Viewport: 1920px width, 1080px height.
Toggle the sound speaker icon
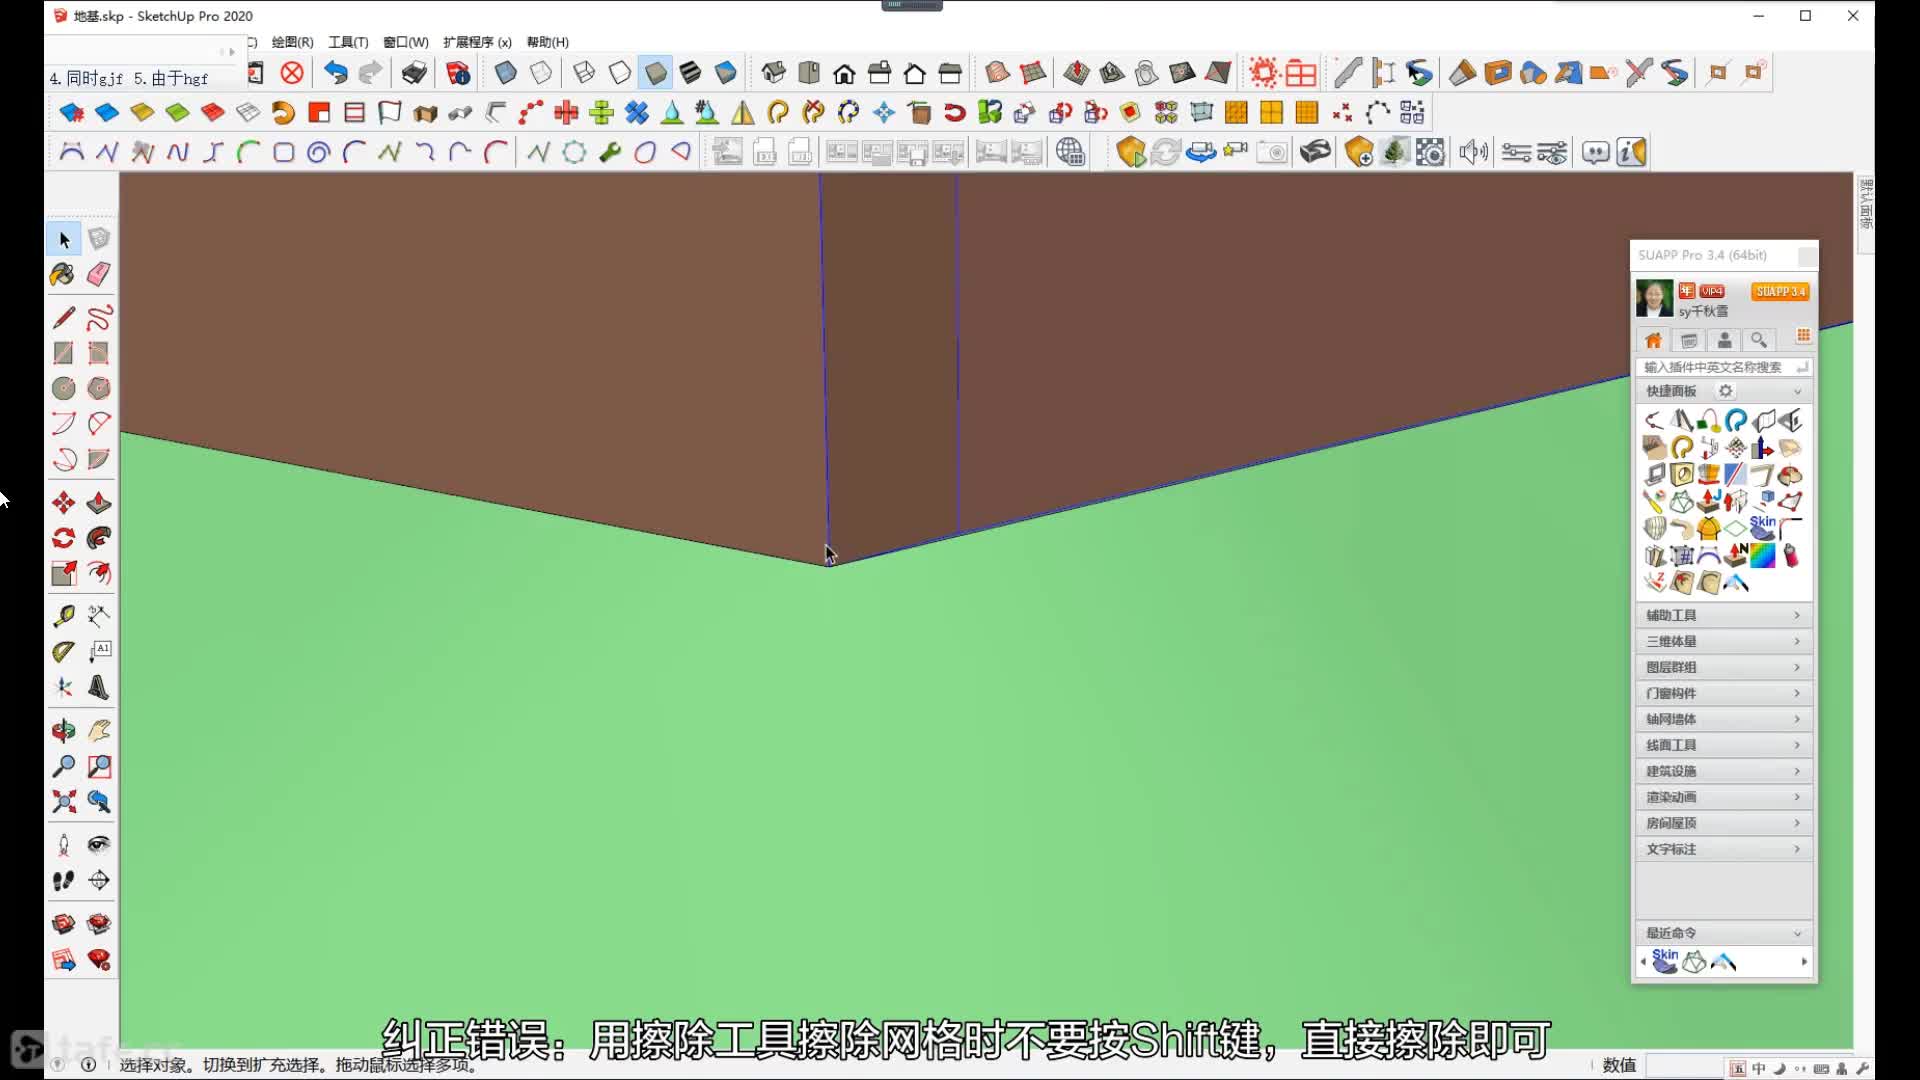coord(1473,152)
